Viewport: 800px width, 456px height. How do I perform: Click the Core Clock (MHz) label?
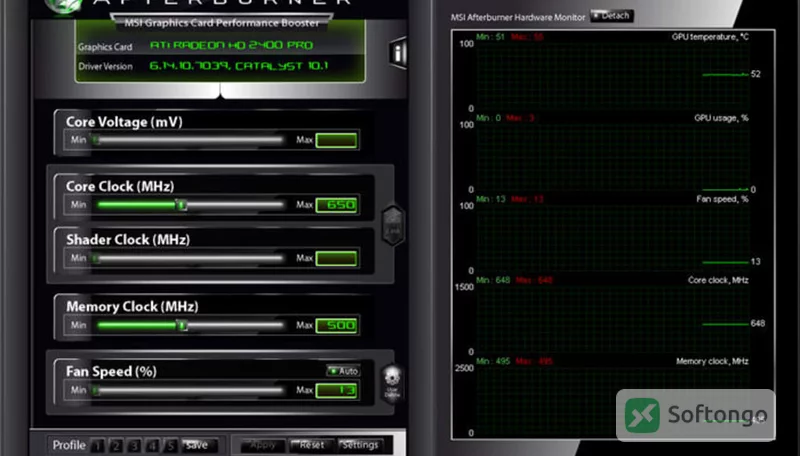[x=120, y=186]
